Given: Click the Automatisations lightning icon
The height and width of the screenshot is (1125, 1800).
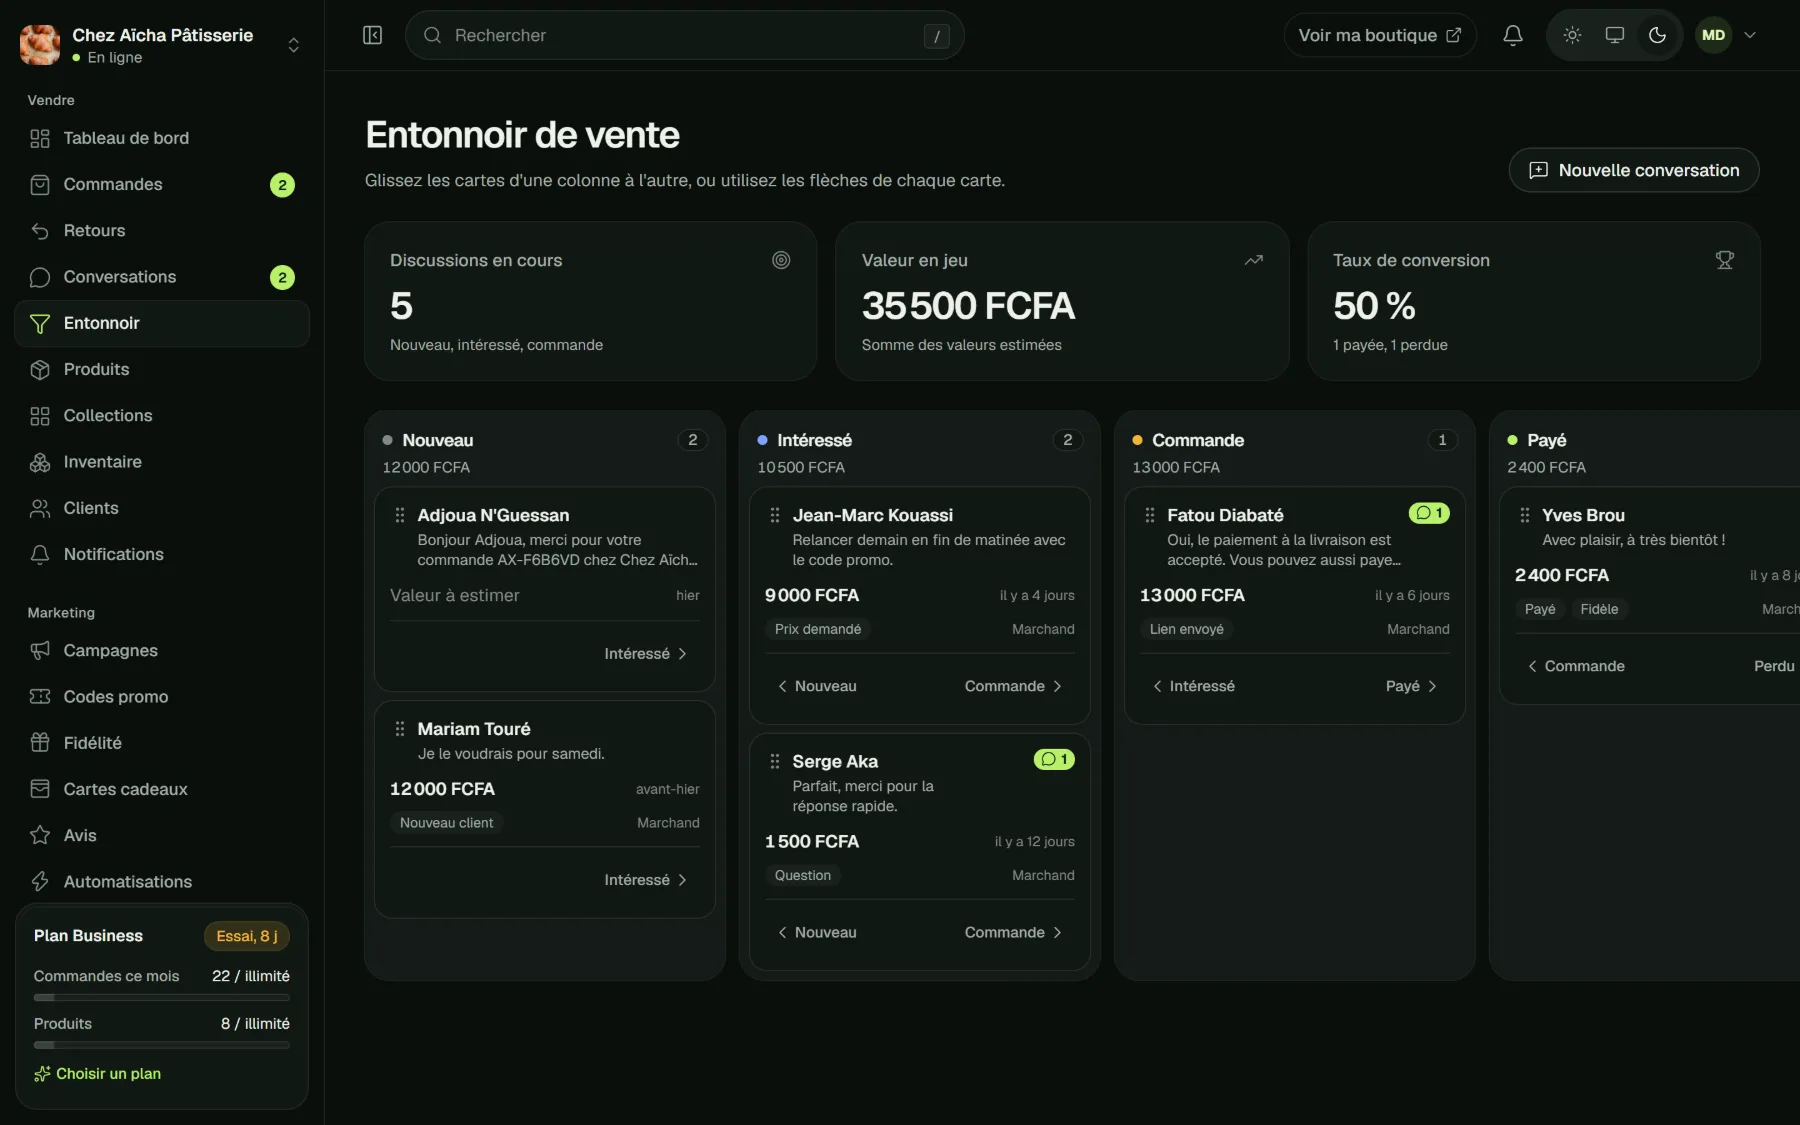Looking at the screenshot, I should click(x=40, y=881).
